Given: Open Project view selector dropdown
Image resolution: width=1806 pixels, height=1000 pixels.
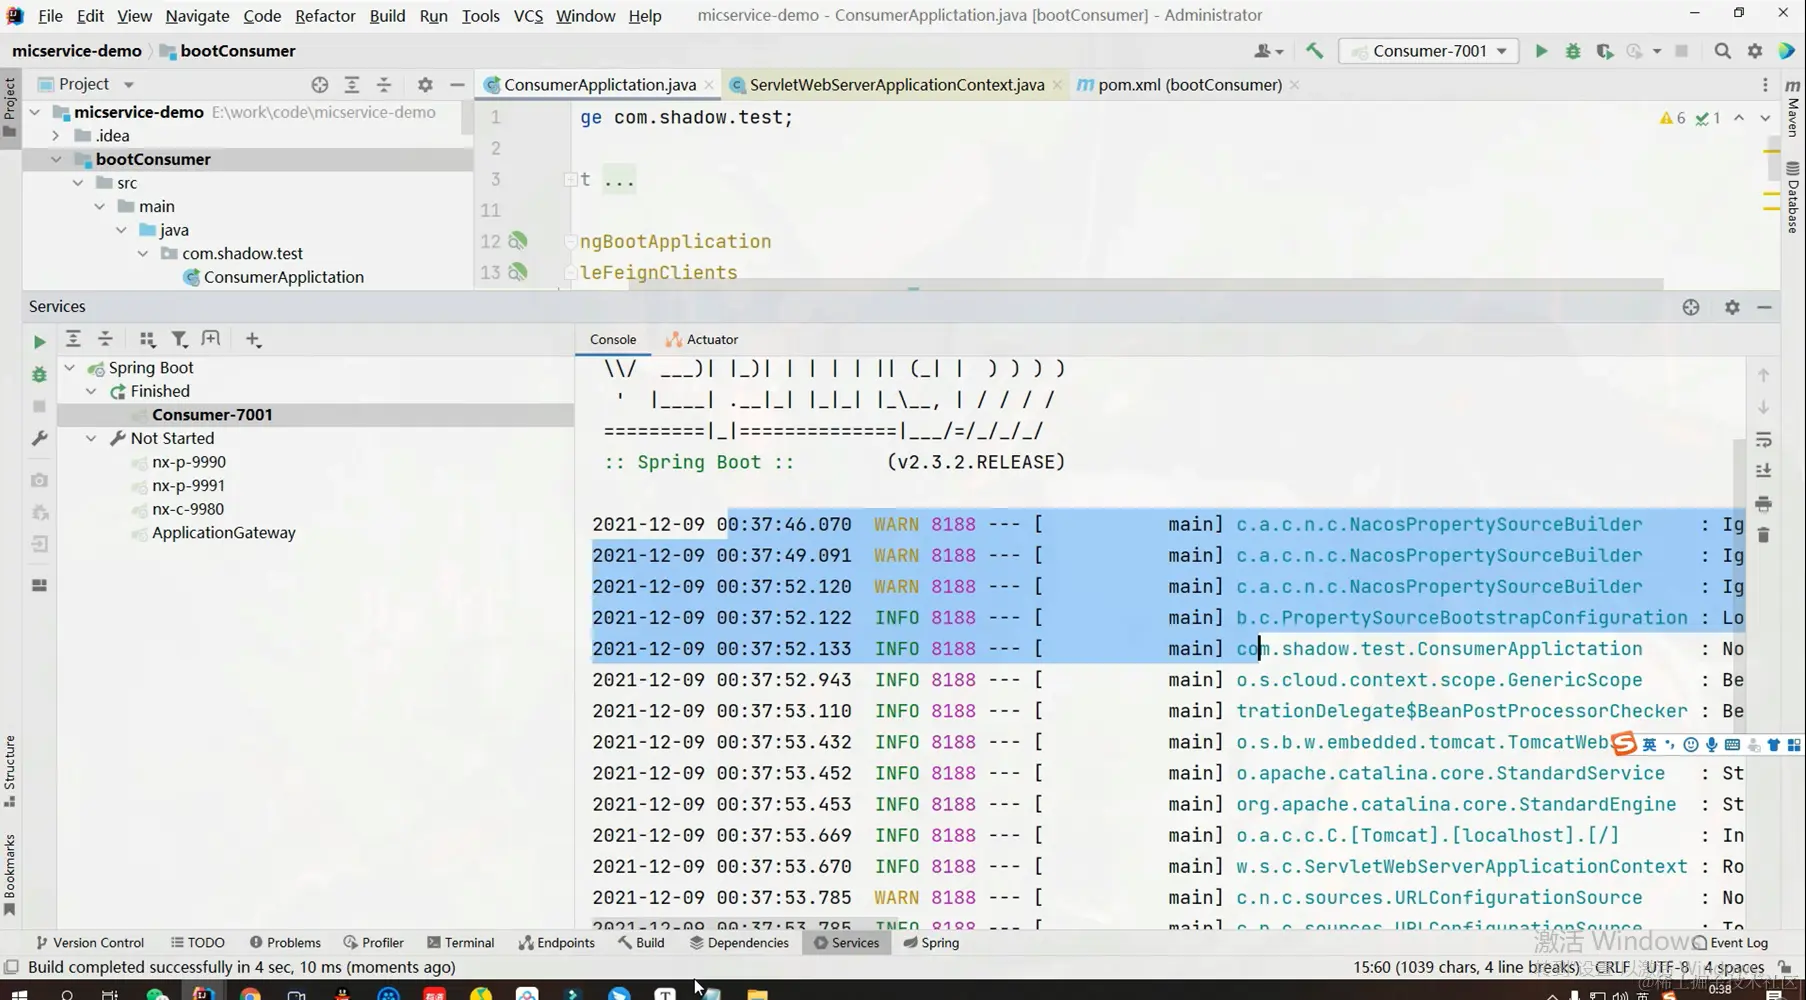Looking at the screenshot, I should [85, 84].
